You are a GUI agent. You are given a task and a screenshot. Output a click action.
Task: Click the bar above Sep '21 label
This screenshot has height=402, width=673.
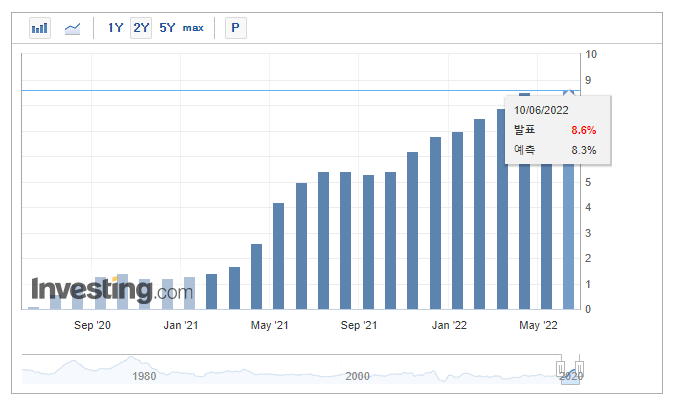(x=368, y=242)
